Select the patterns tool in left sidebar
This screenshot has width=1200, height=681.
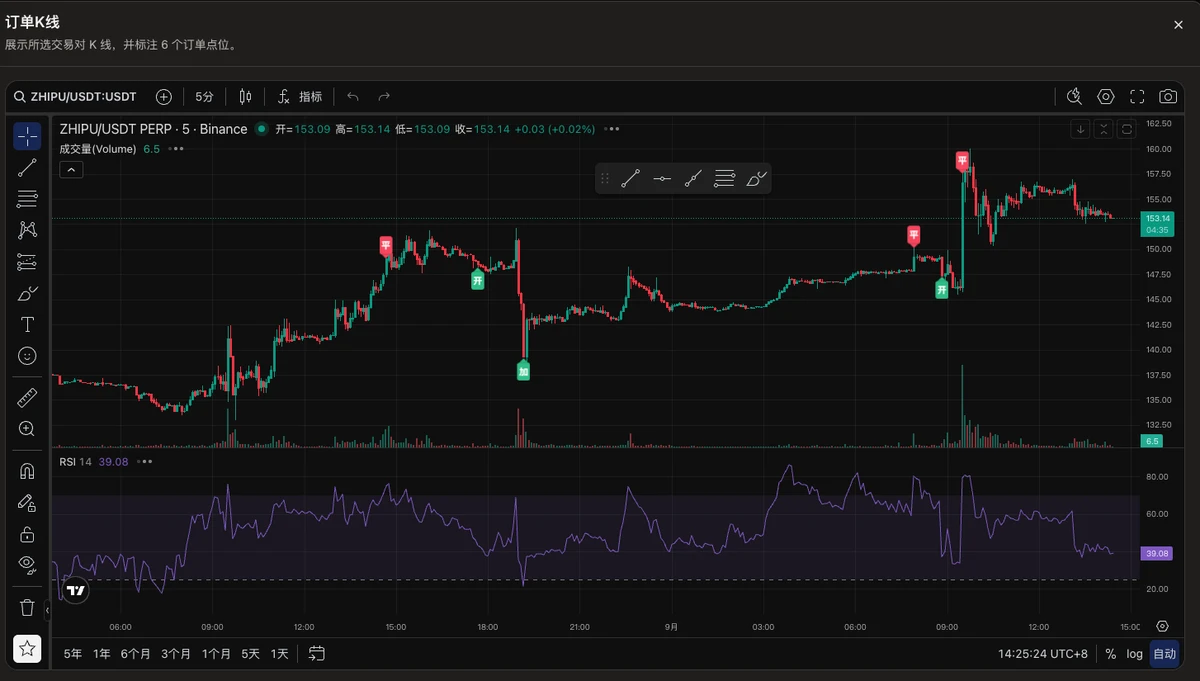point(27,230)
